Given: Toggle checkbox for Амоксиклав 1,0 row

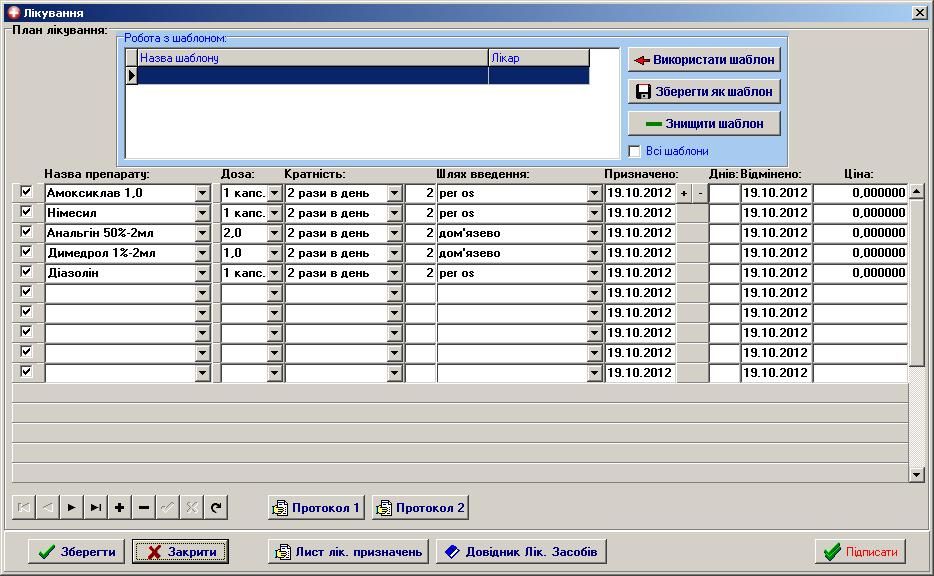Looking at the screenshot, I should (26, 192).
